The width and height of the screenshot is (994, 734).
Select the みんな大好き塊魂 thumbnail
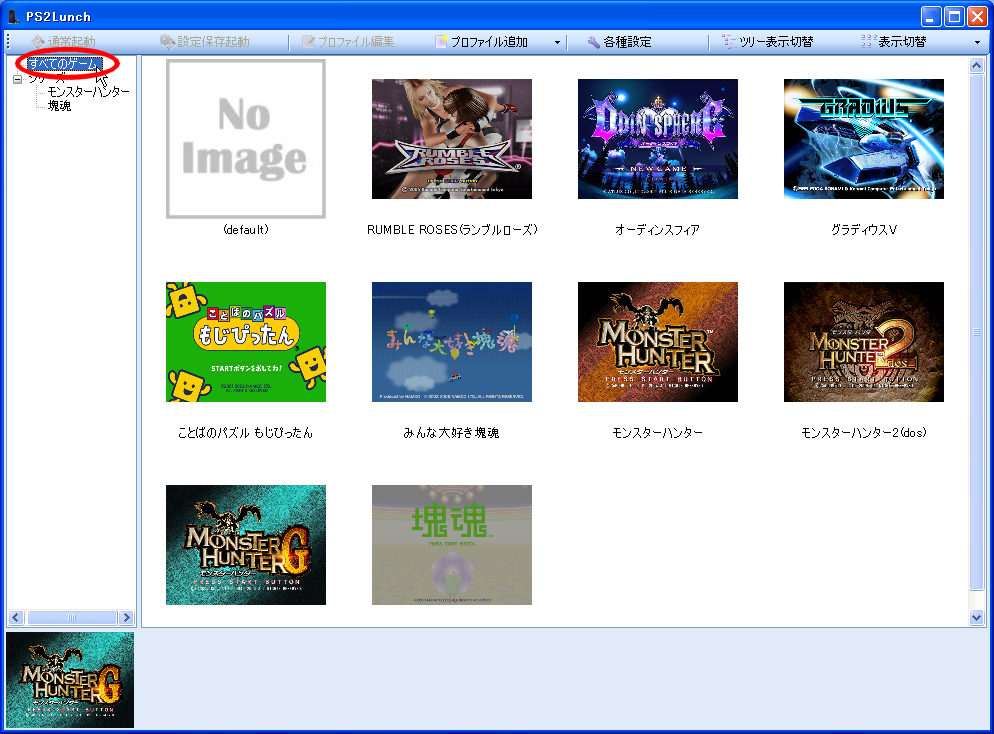click(452, 342)
